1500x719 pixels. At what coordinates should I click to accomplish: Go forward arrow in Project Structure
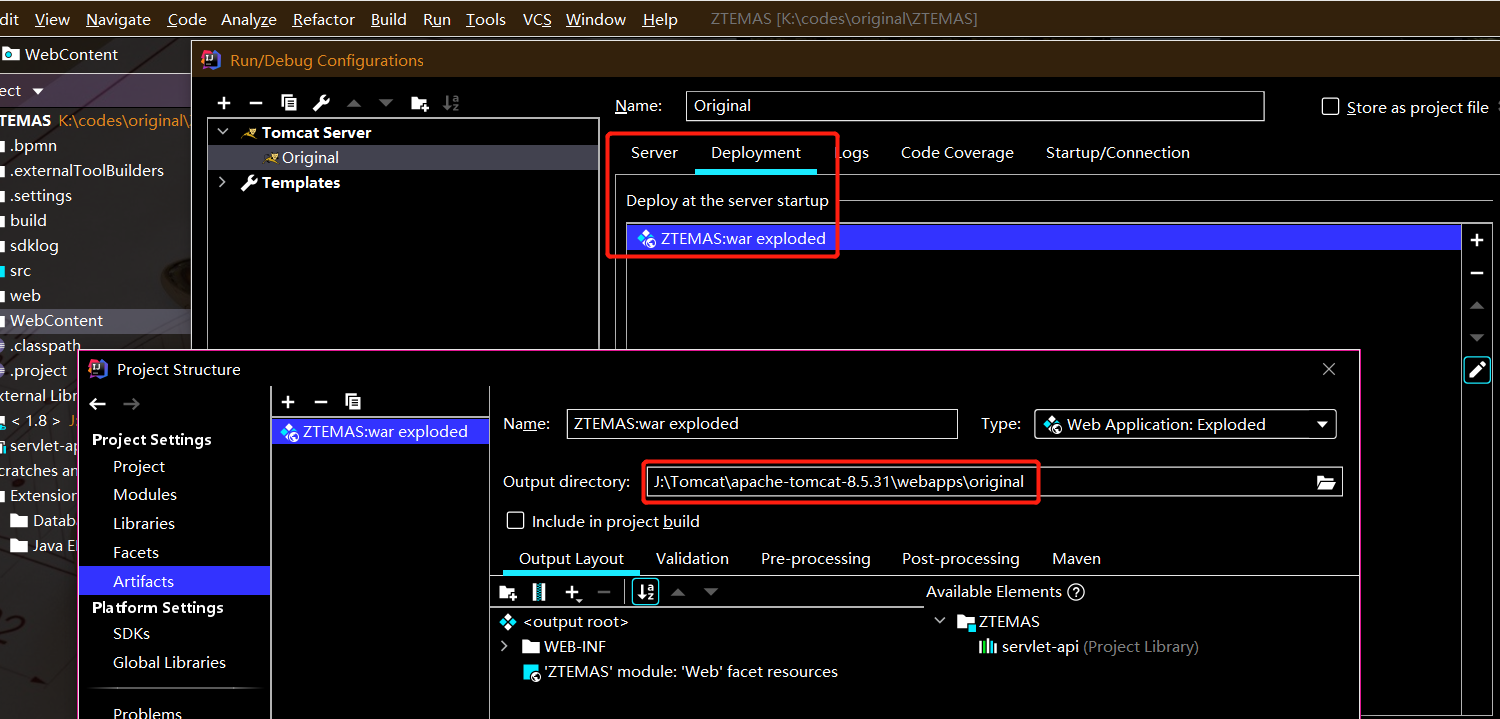tap(131, 404)
